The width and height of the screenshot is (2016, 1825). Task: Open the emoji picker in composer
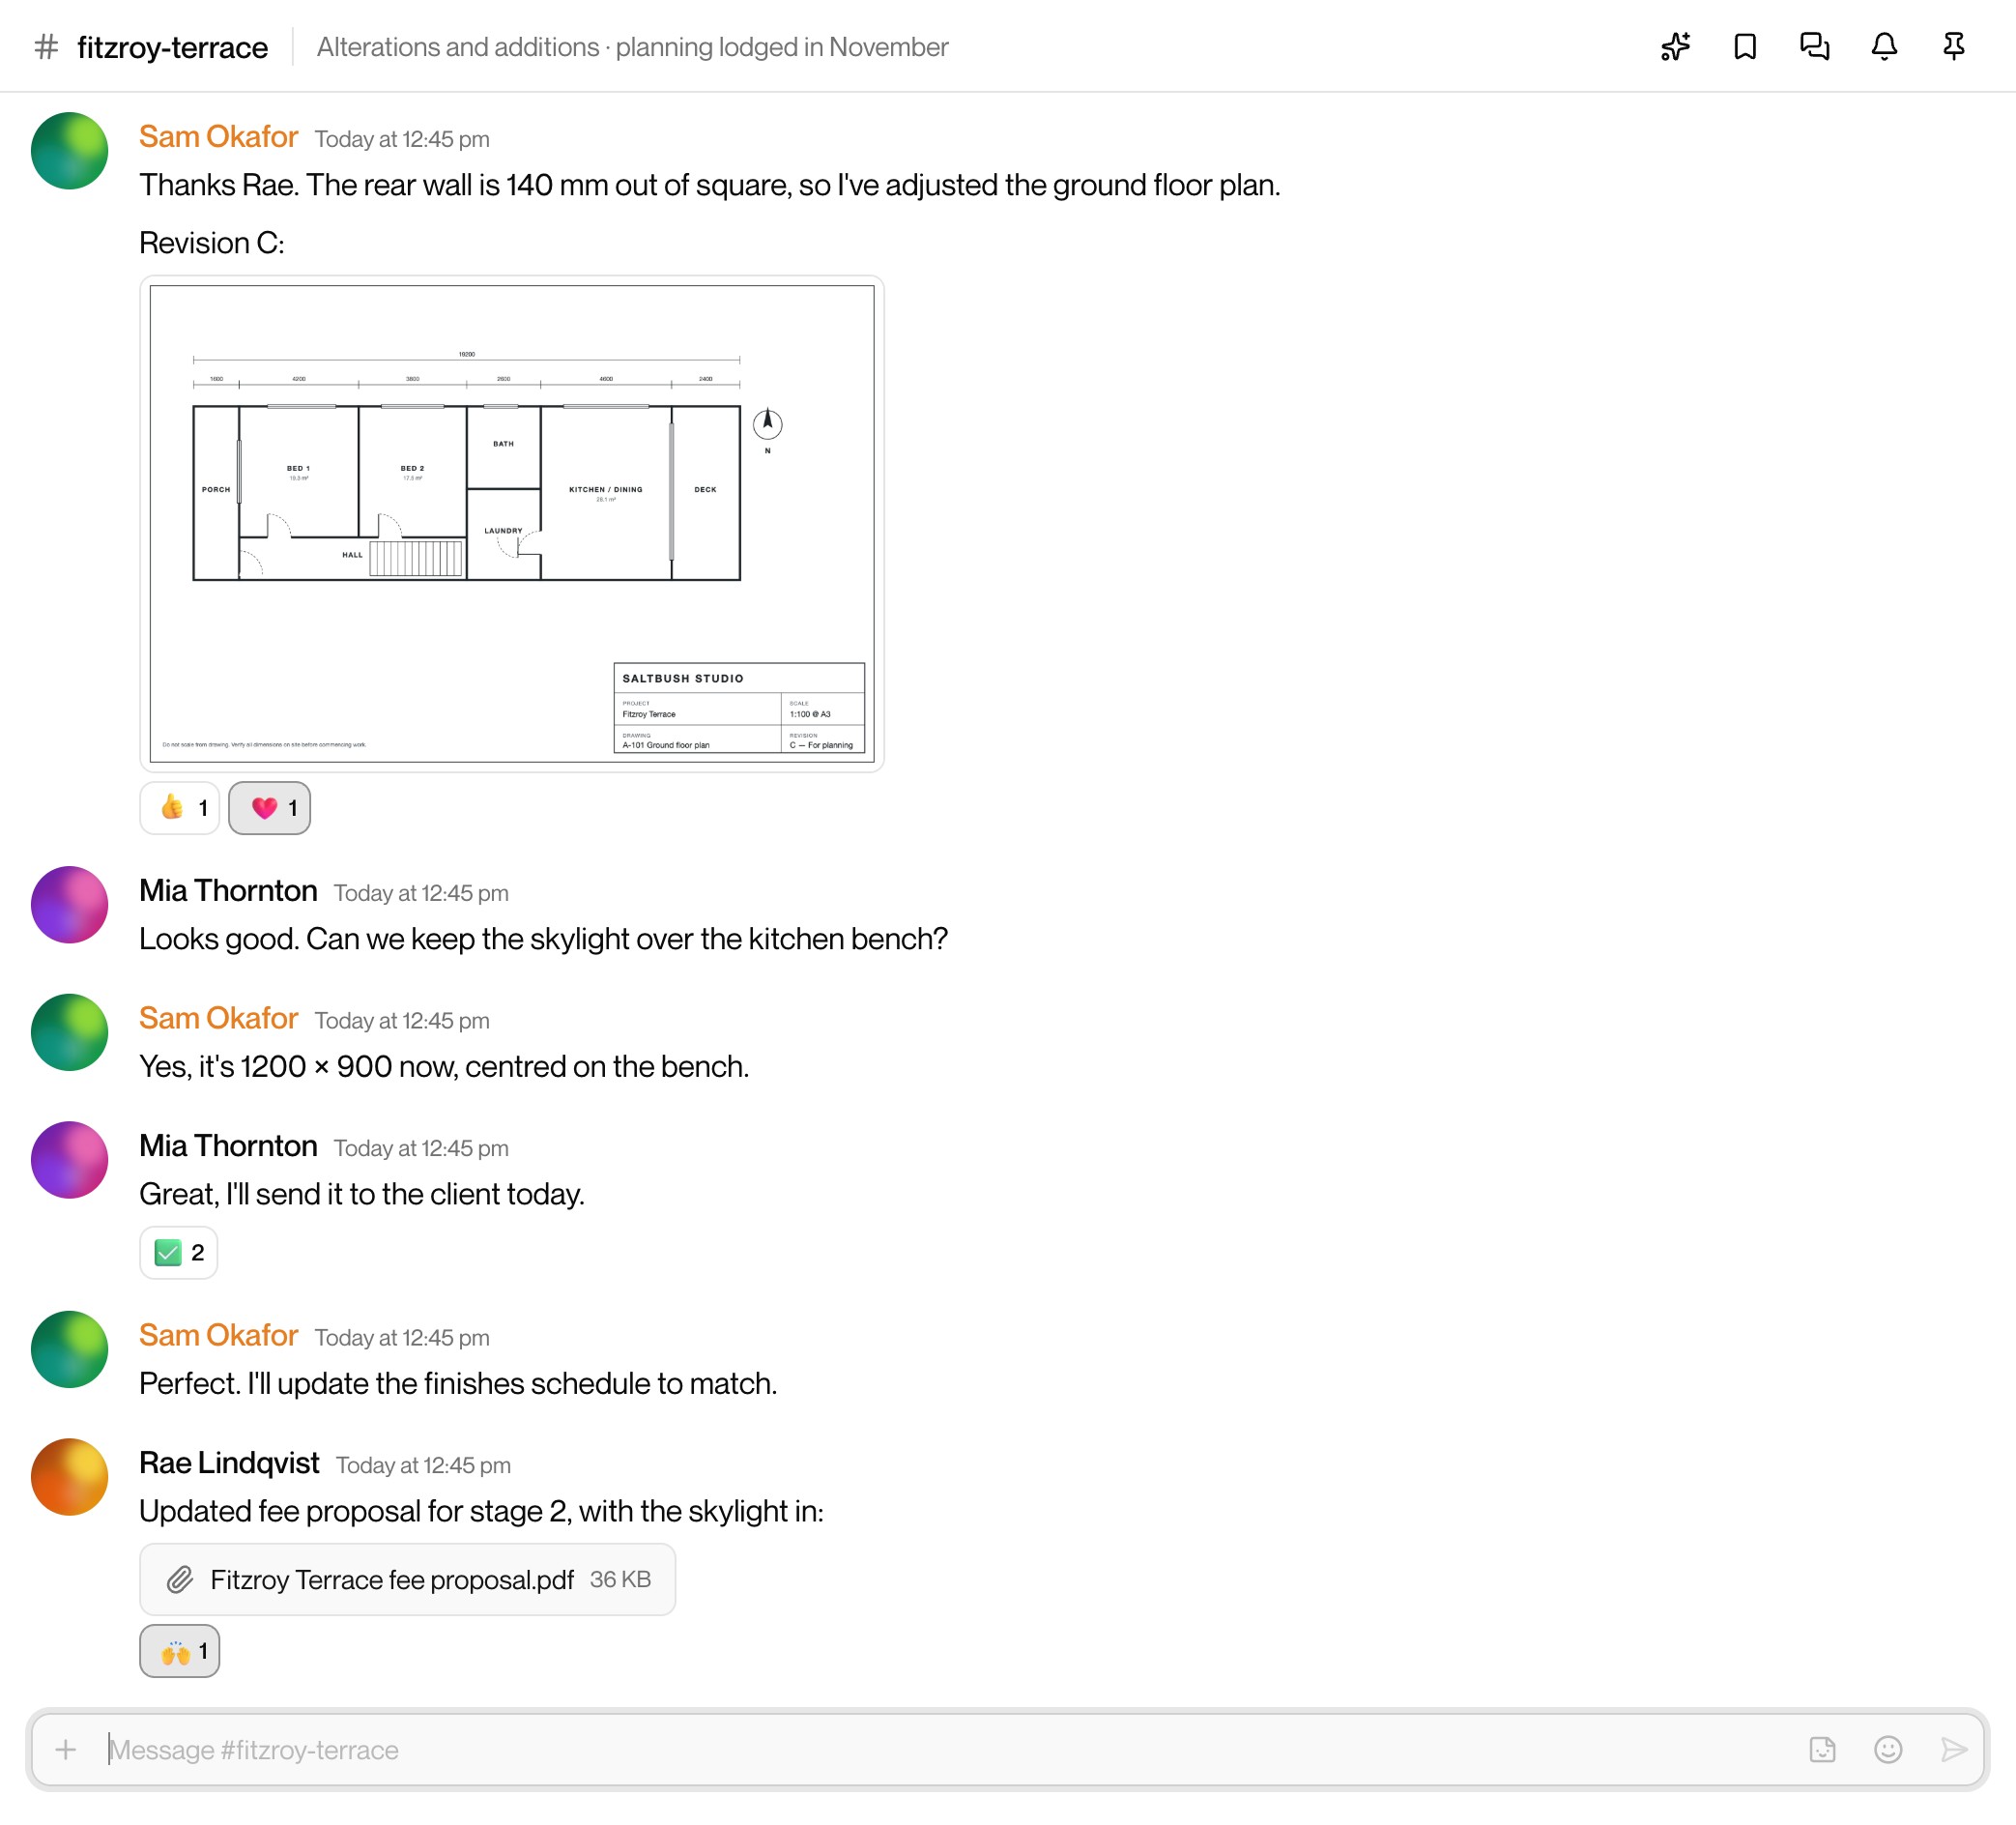[1888, 1749]
